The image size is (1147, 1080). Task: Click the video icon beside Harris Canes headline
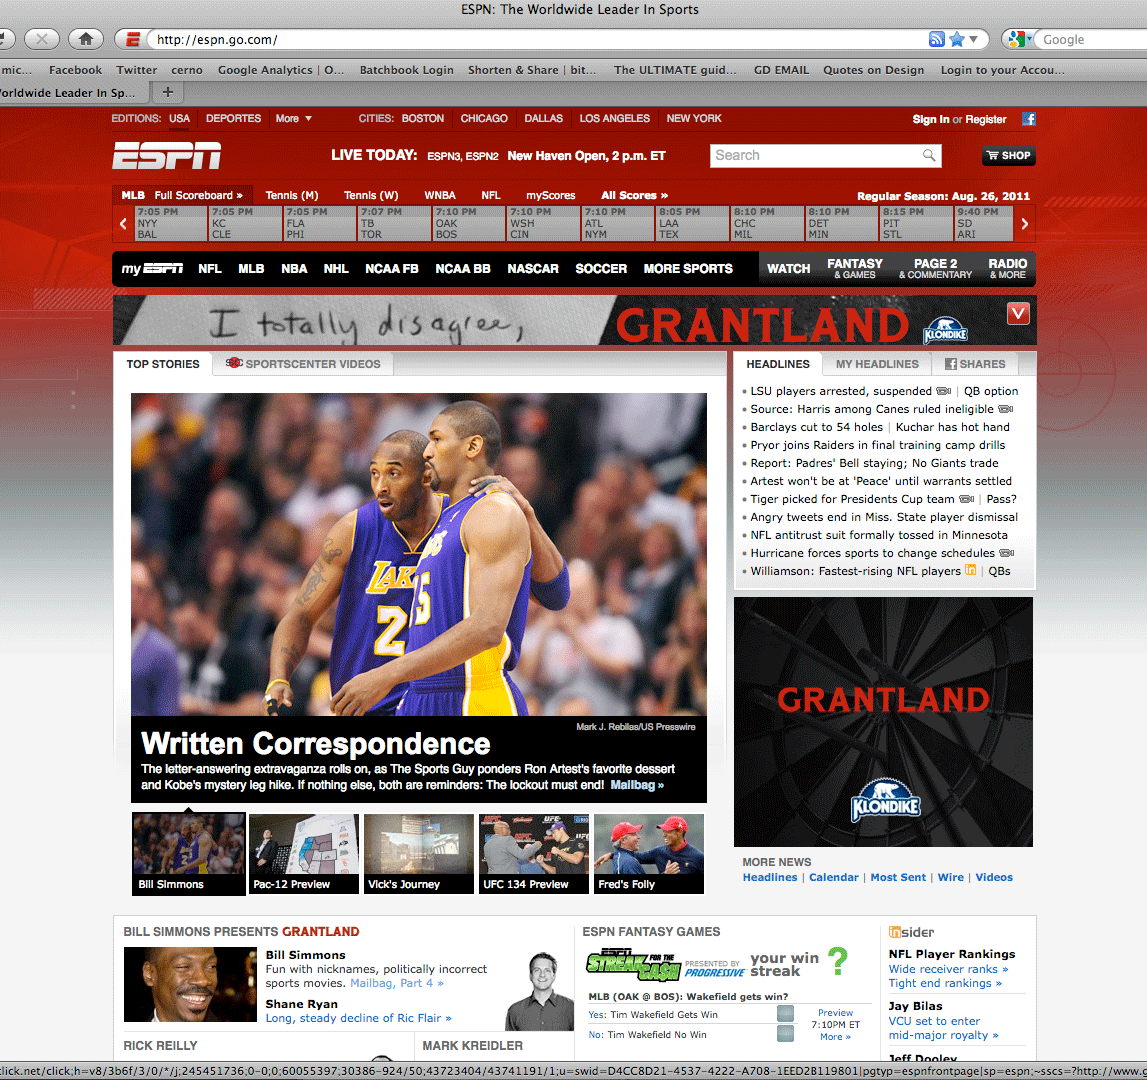(x=1006, y=409)
